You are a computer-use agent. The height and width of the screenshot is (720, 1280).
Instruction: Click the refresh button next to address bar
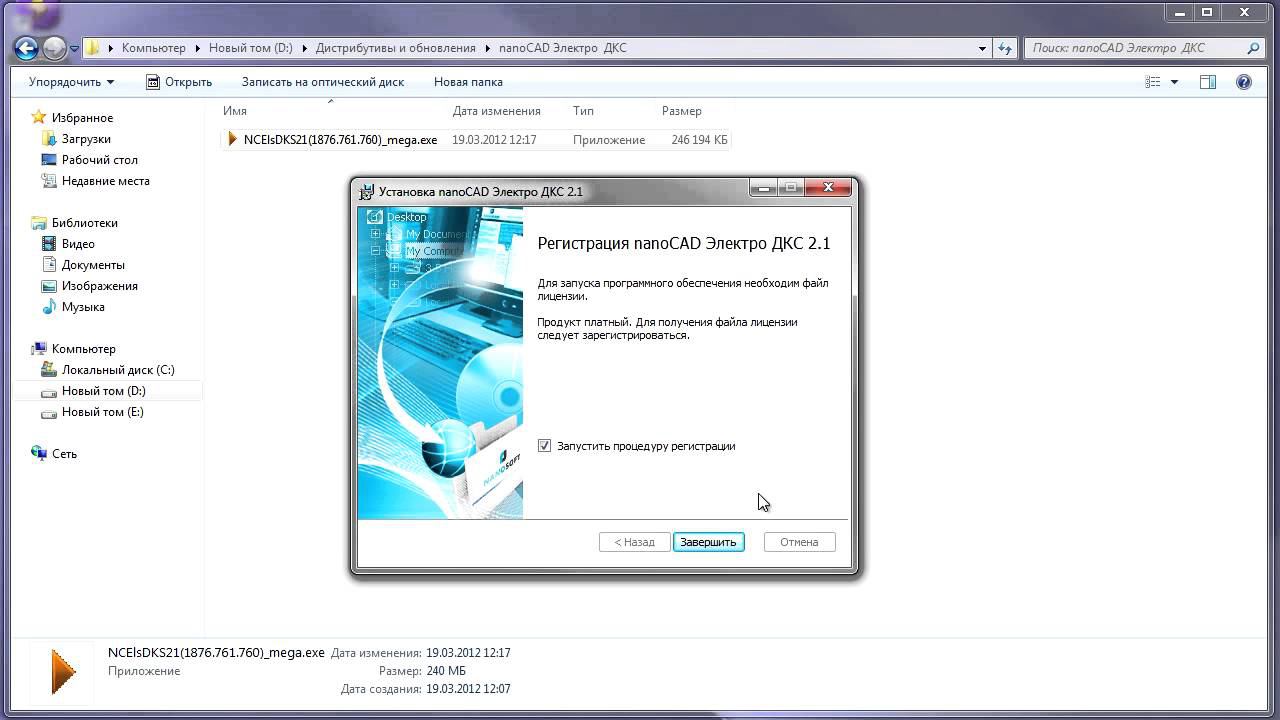[1005, 48]
